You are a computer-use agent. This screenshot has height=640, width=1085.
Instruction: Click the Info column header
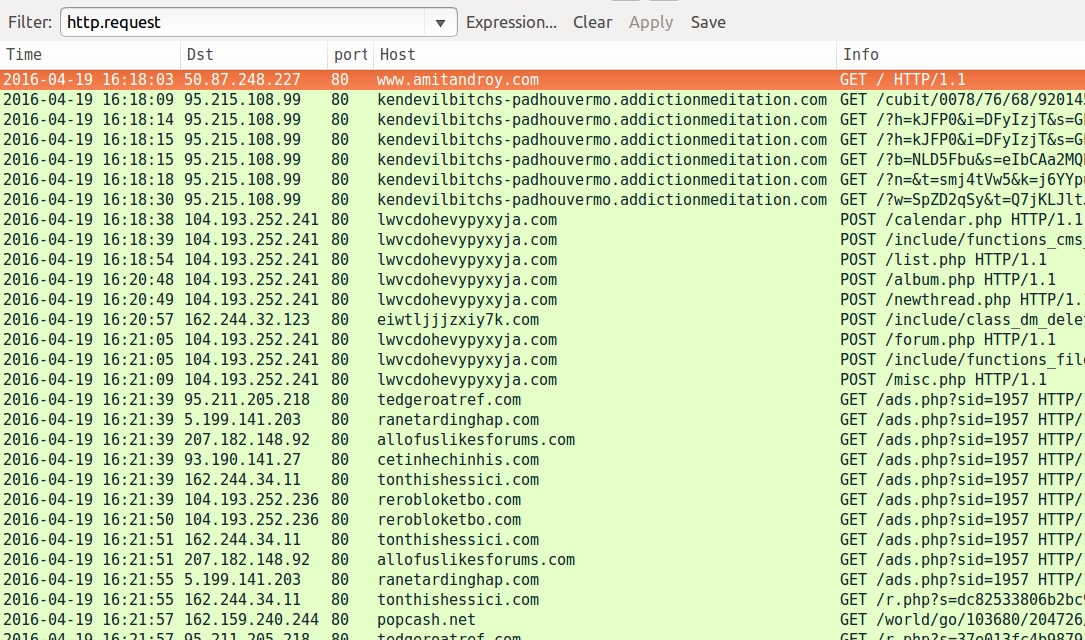(x=960, y=55)
